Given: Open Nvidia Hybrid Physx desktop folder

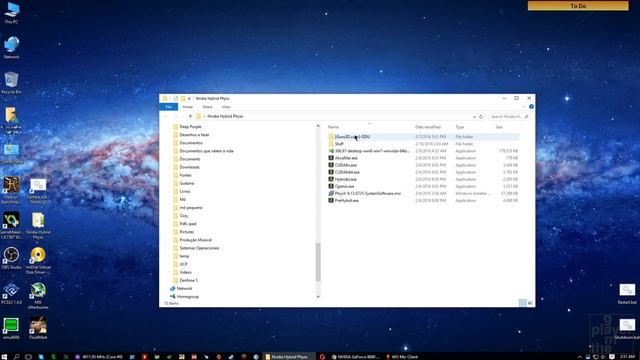Looking at the screenshot, I should [x=38, y=225].
